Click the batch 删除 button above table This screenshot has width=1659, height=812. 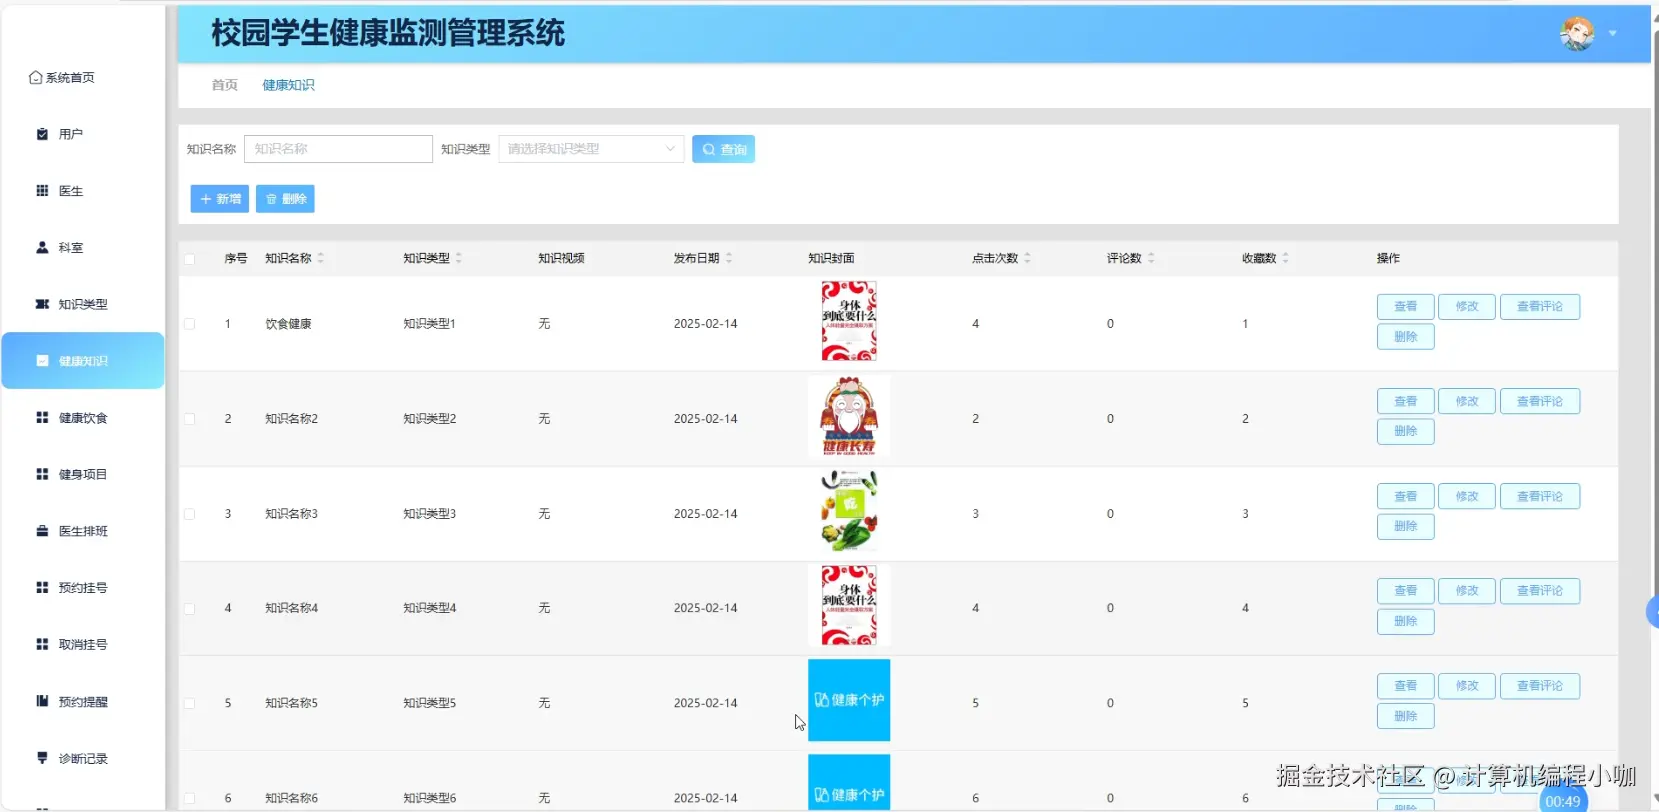[285, 199]
